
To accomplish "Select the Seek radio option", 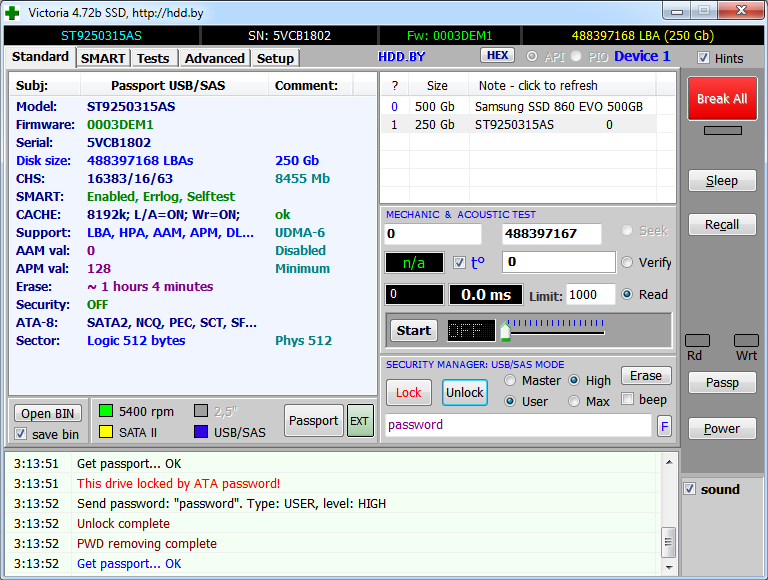I will (627, 231).
